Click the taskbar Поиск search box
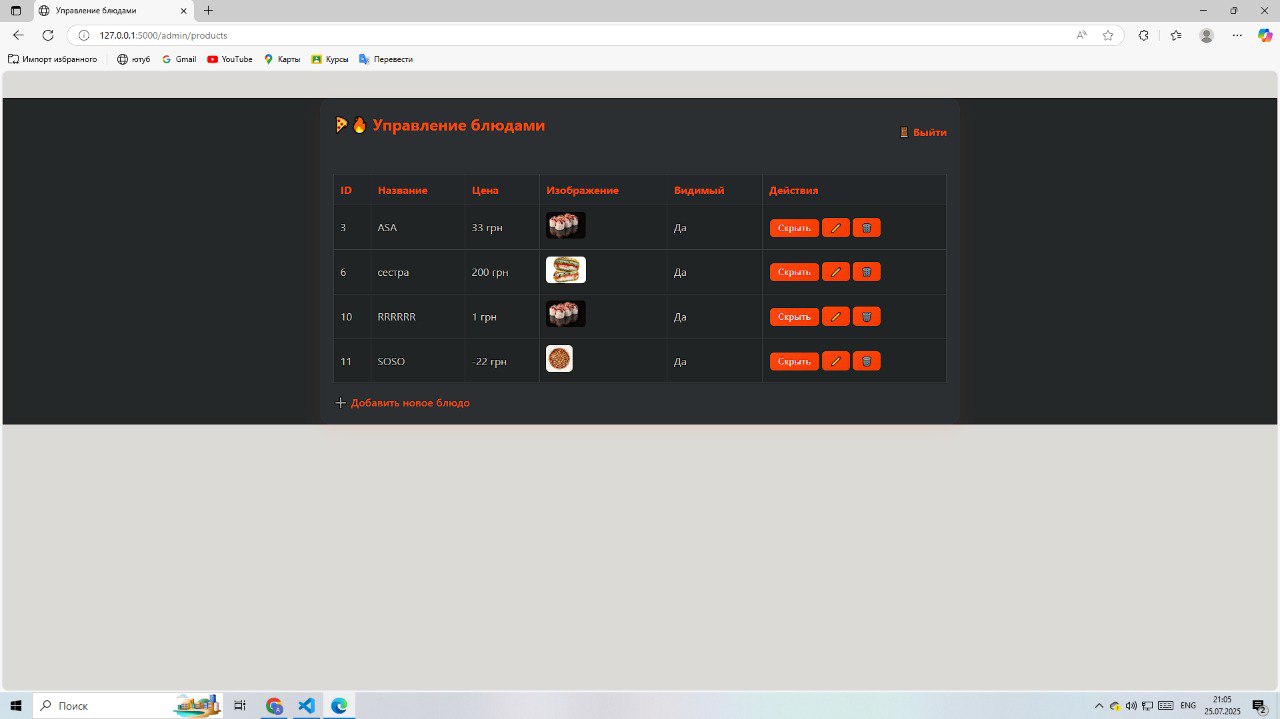Screen dimensions: 1280x719 [x=128, y=706]
